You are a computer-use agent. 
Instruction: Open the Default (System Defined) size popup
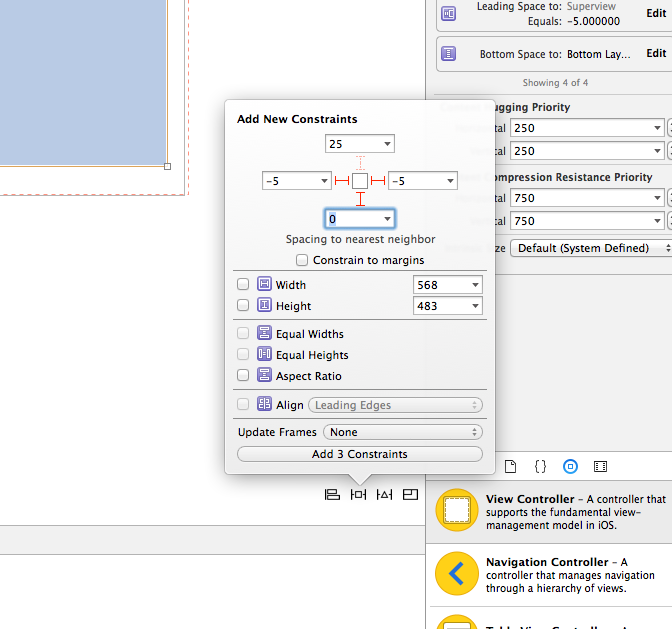[591, 248]
